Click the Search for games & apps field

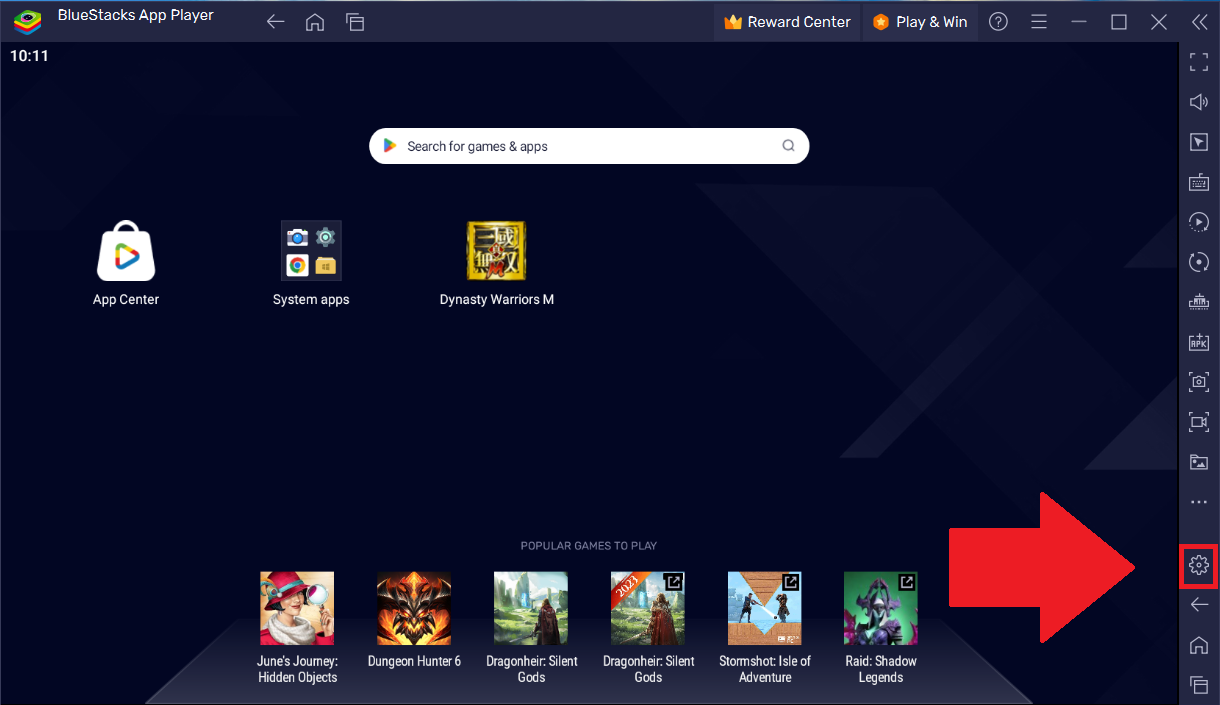tap(588, 146)
